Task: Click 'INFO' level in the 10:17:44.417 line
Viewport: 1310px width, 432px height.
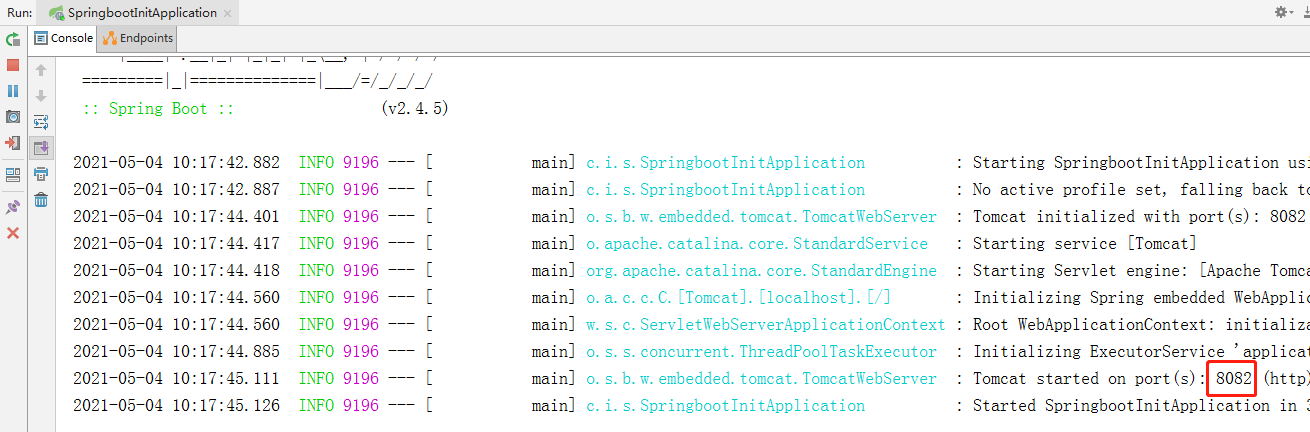Action: click(x=317, y=243)
